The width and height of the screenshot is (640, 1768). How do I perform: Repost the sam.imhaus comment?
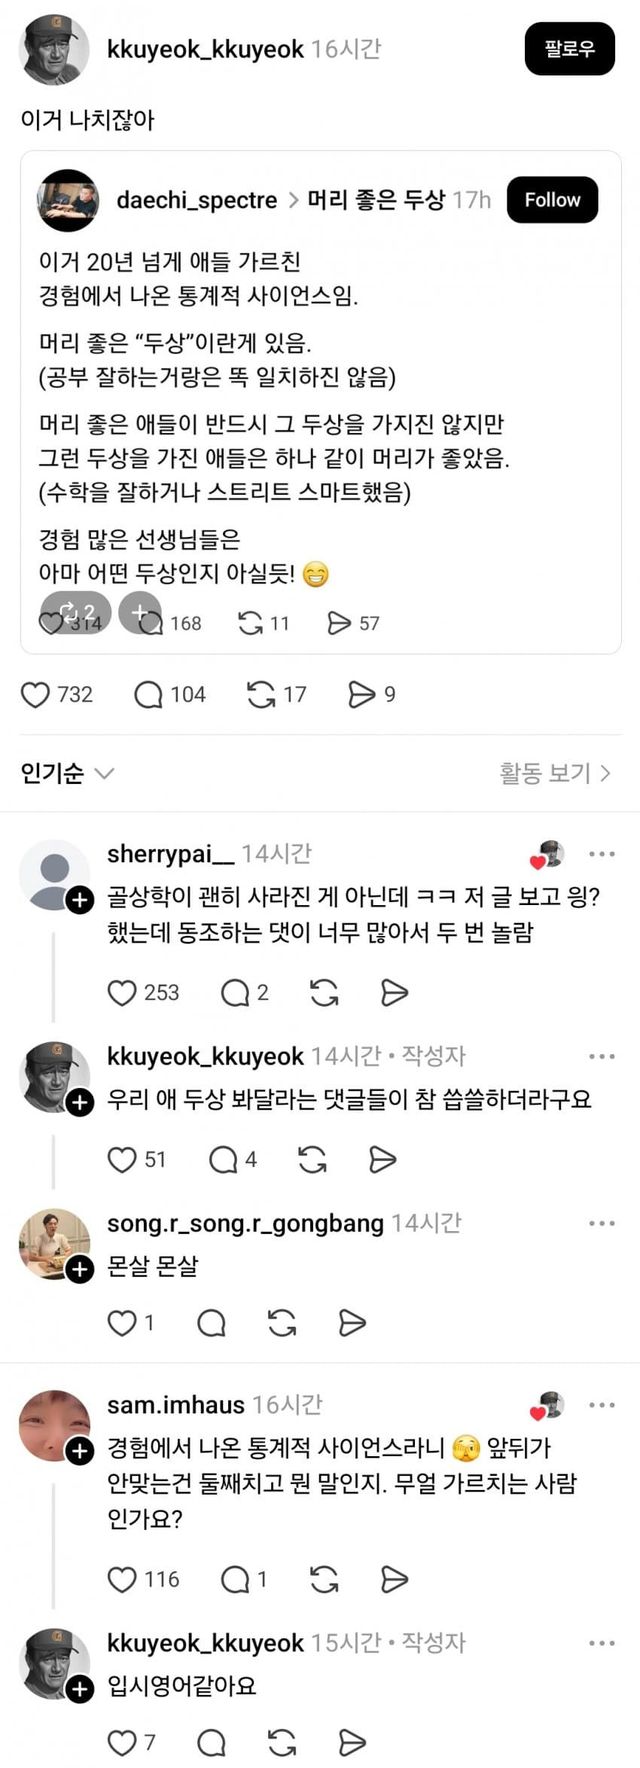click(x=324, y=1579)
